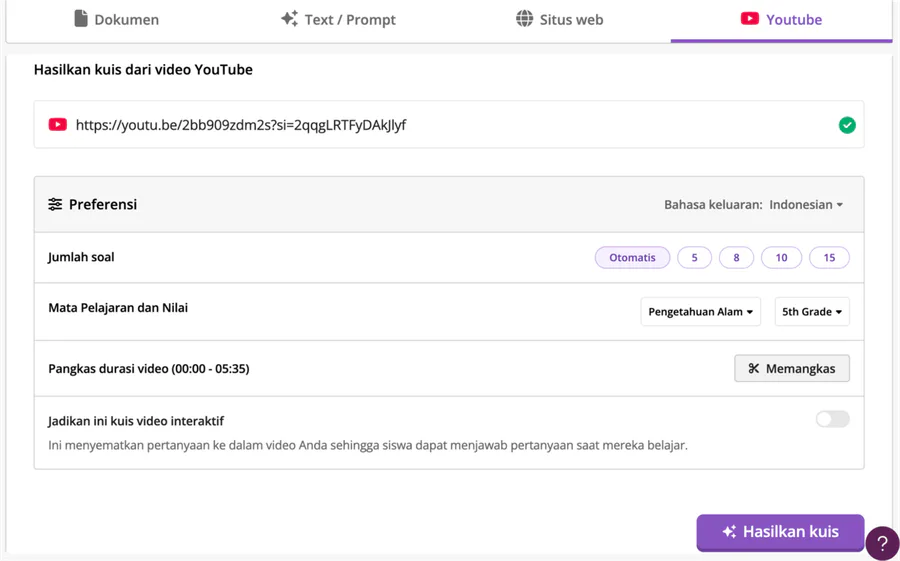Click the globe icon for Situs web
The height and width of the screenshot is (561, 900).
point(524,19)
